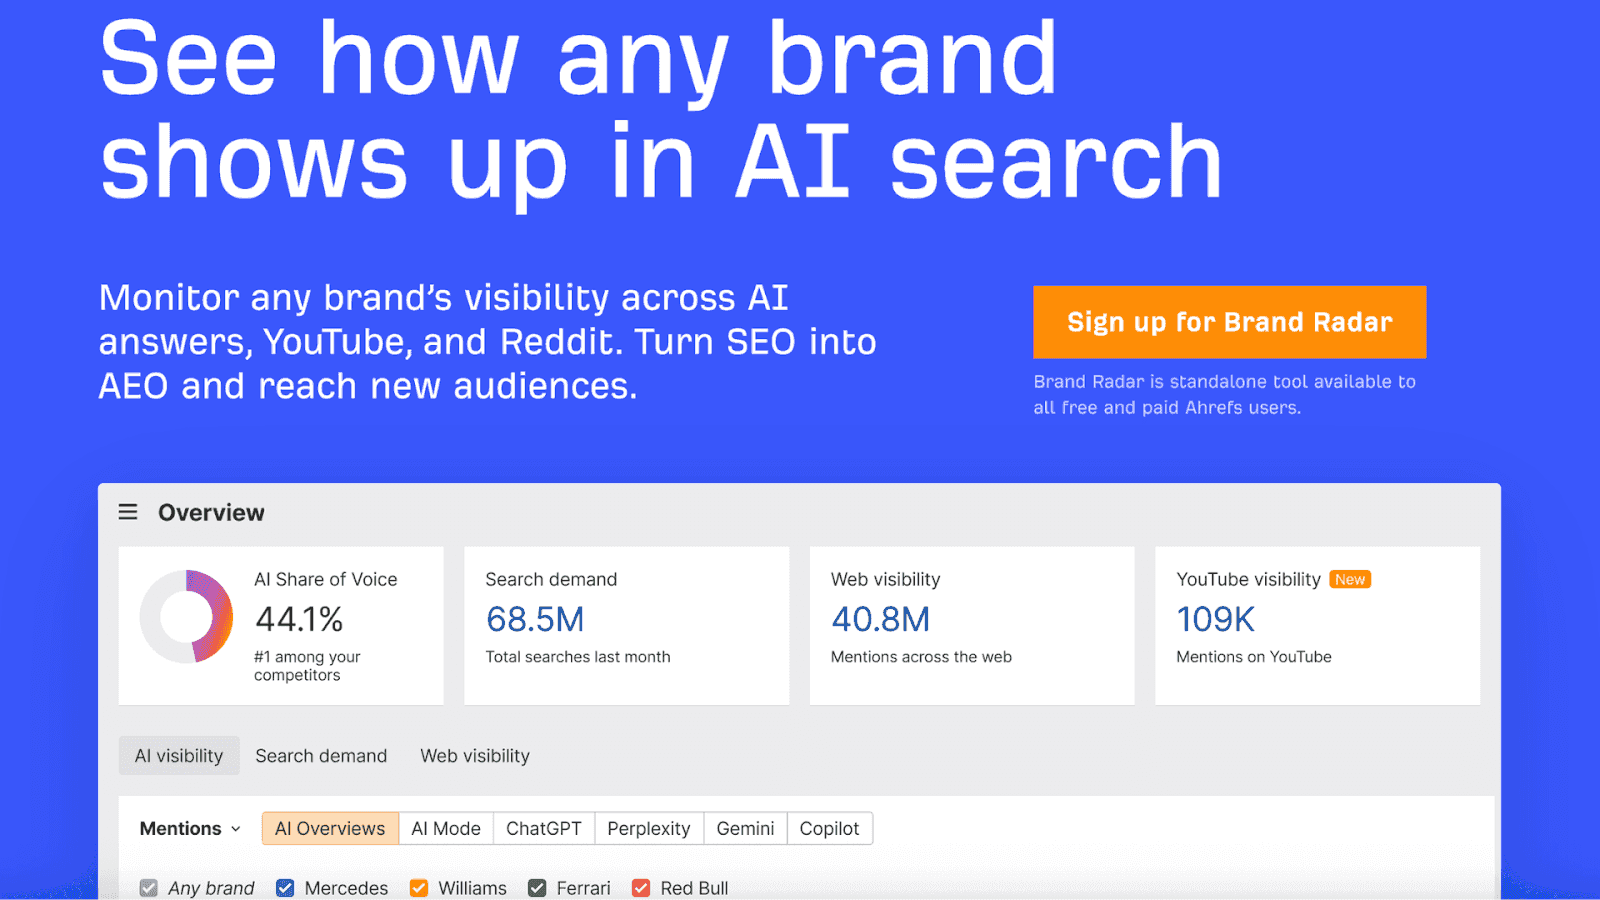This screenshot has width=1600, height=900.
Task: Click the Web visibility card title
Action: 885,579
